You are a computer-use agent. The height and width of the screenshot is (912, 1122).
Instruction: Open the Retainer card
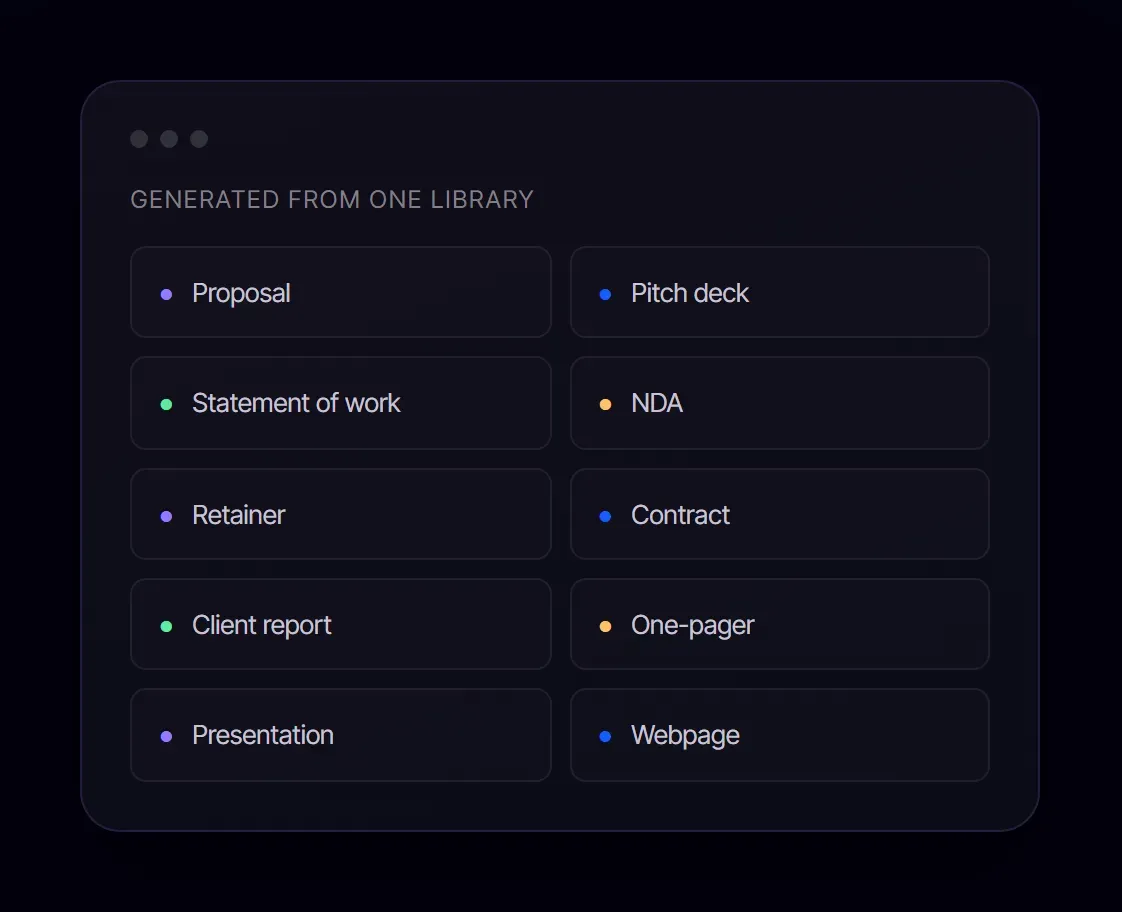click(341, 514)
